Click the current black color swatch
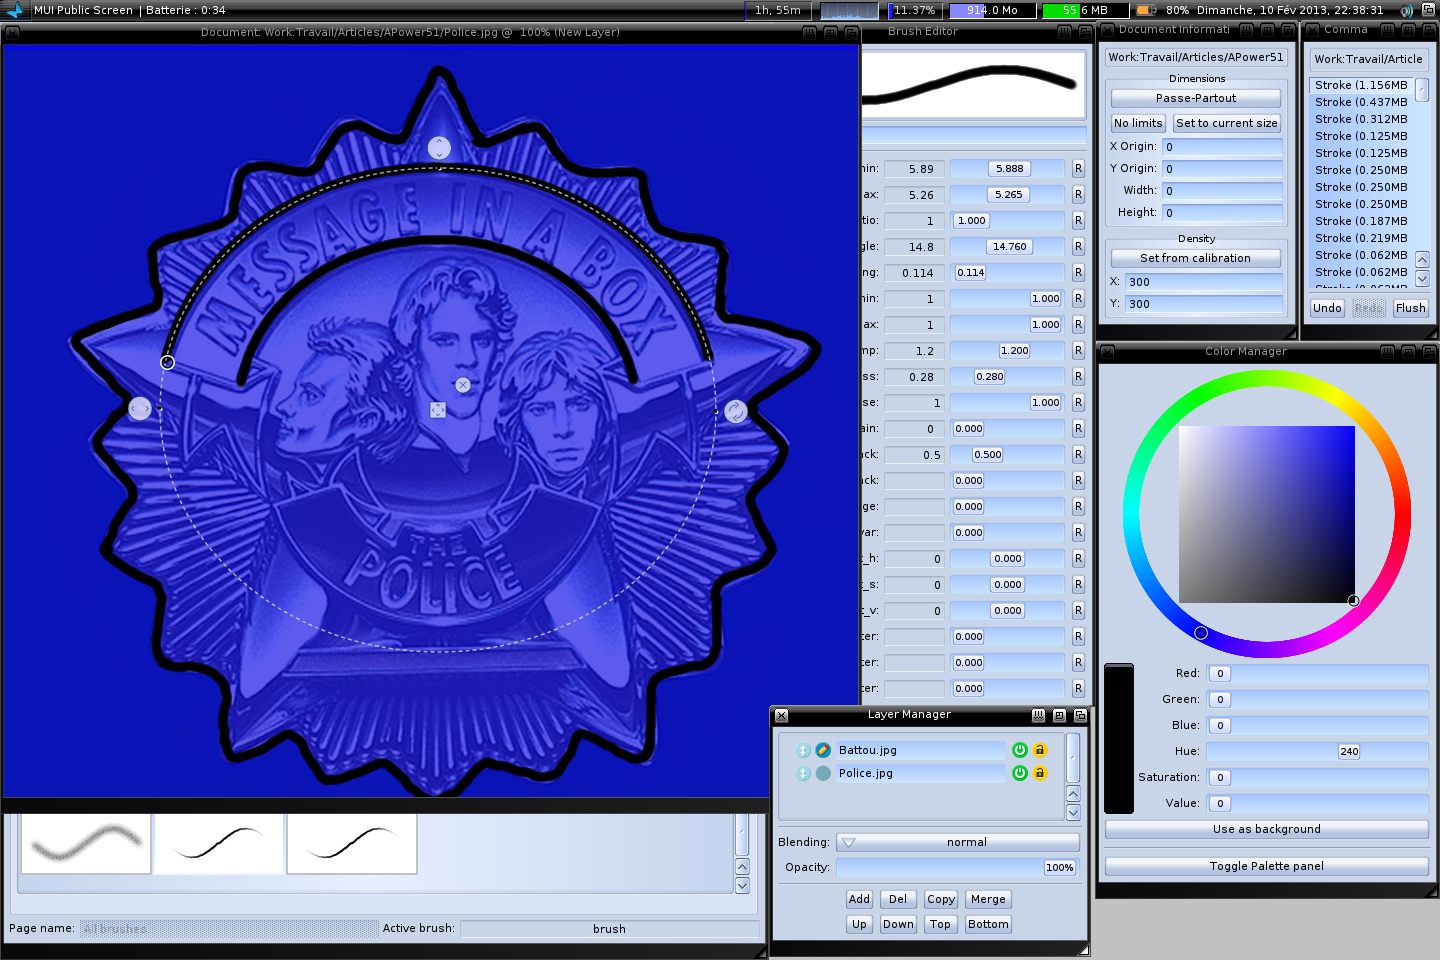Image resolution: width=1440 pixels, height=960 pixels. pos(1119,739)
